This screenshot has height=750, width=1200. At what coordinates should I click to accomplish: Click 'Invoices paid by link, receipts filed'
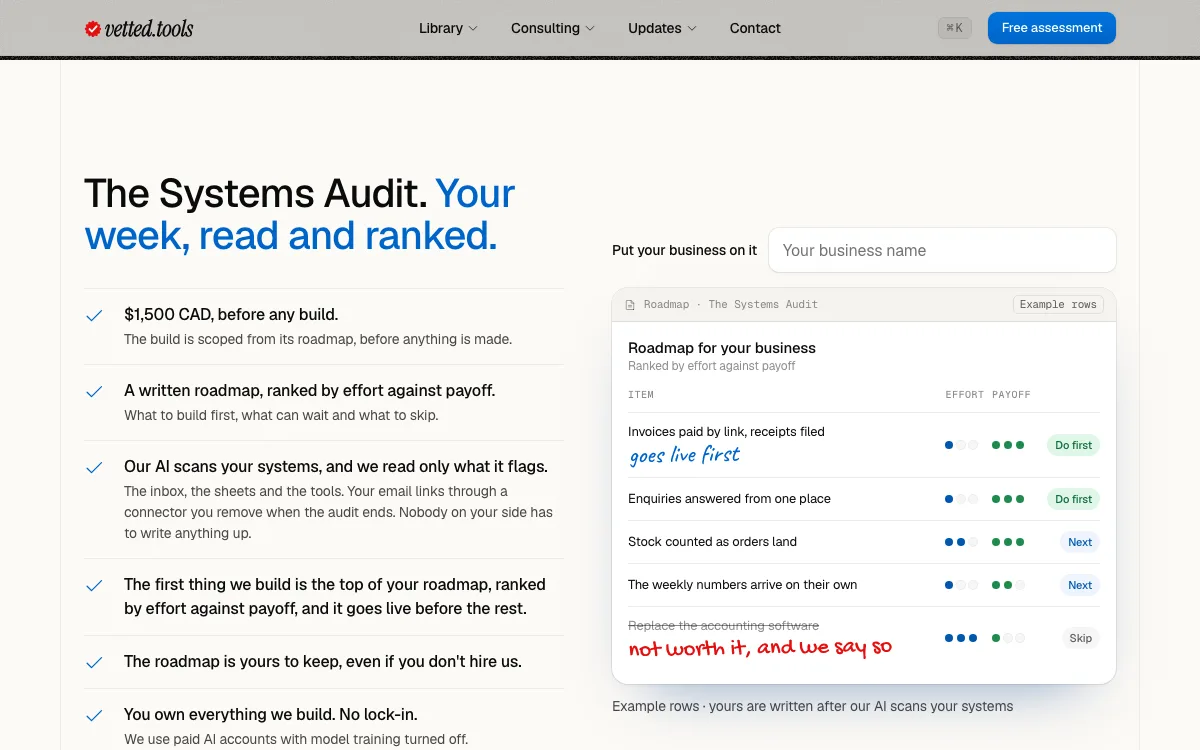[x=726, y=432]
